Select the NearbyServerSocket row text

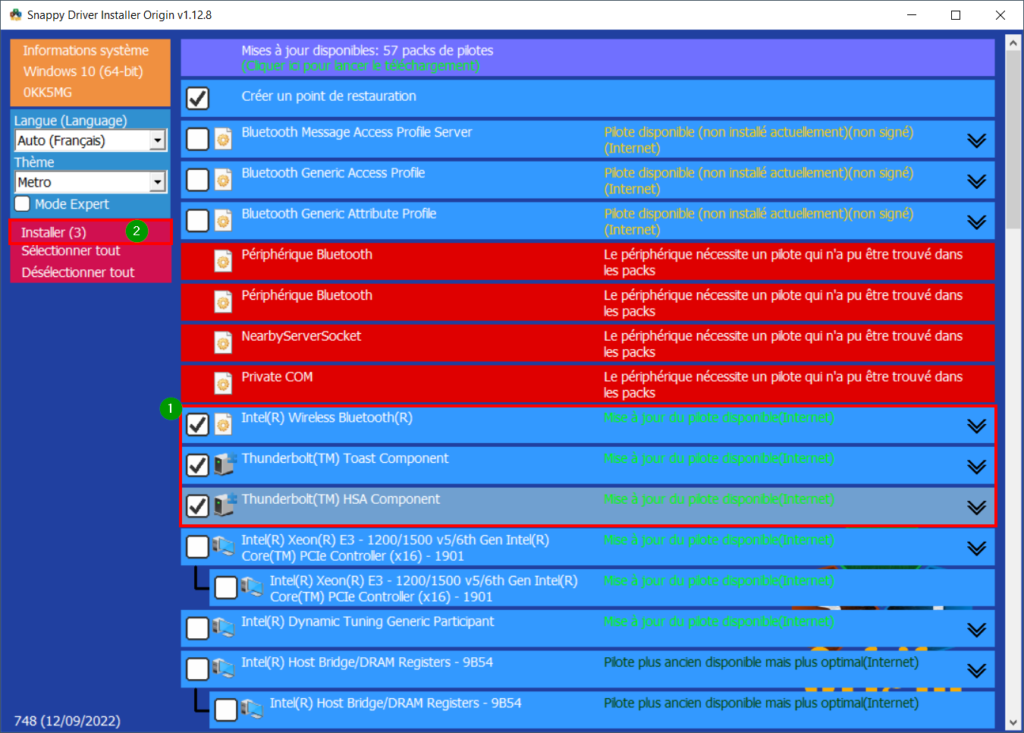(301, 336)
